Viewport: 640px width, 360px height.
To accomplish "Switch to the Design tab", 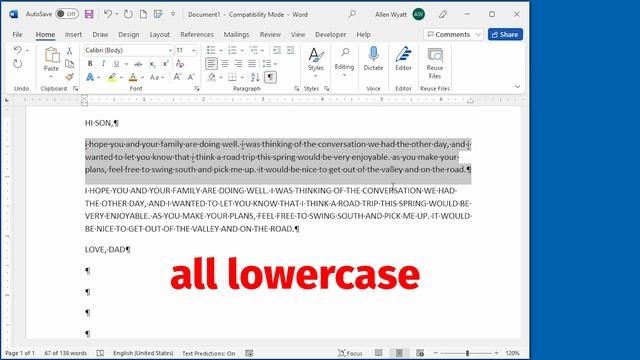I will click(129, 35).
